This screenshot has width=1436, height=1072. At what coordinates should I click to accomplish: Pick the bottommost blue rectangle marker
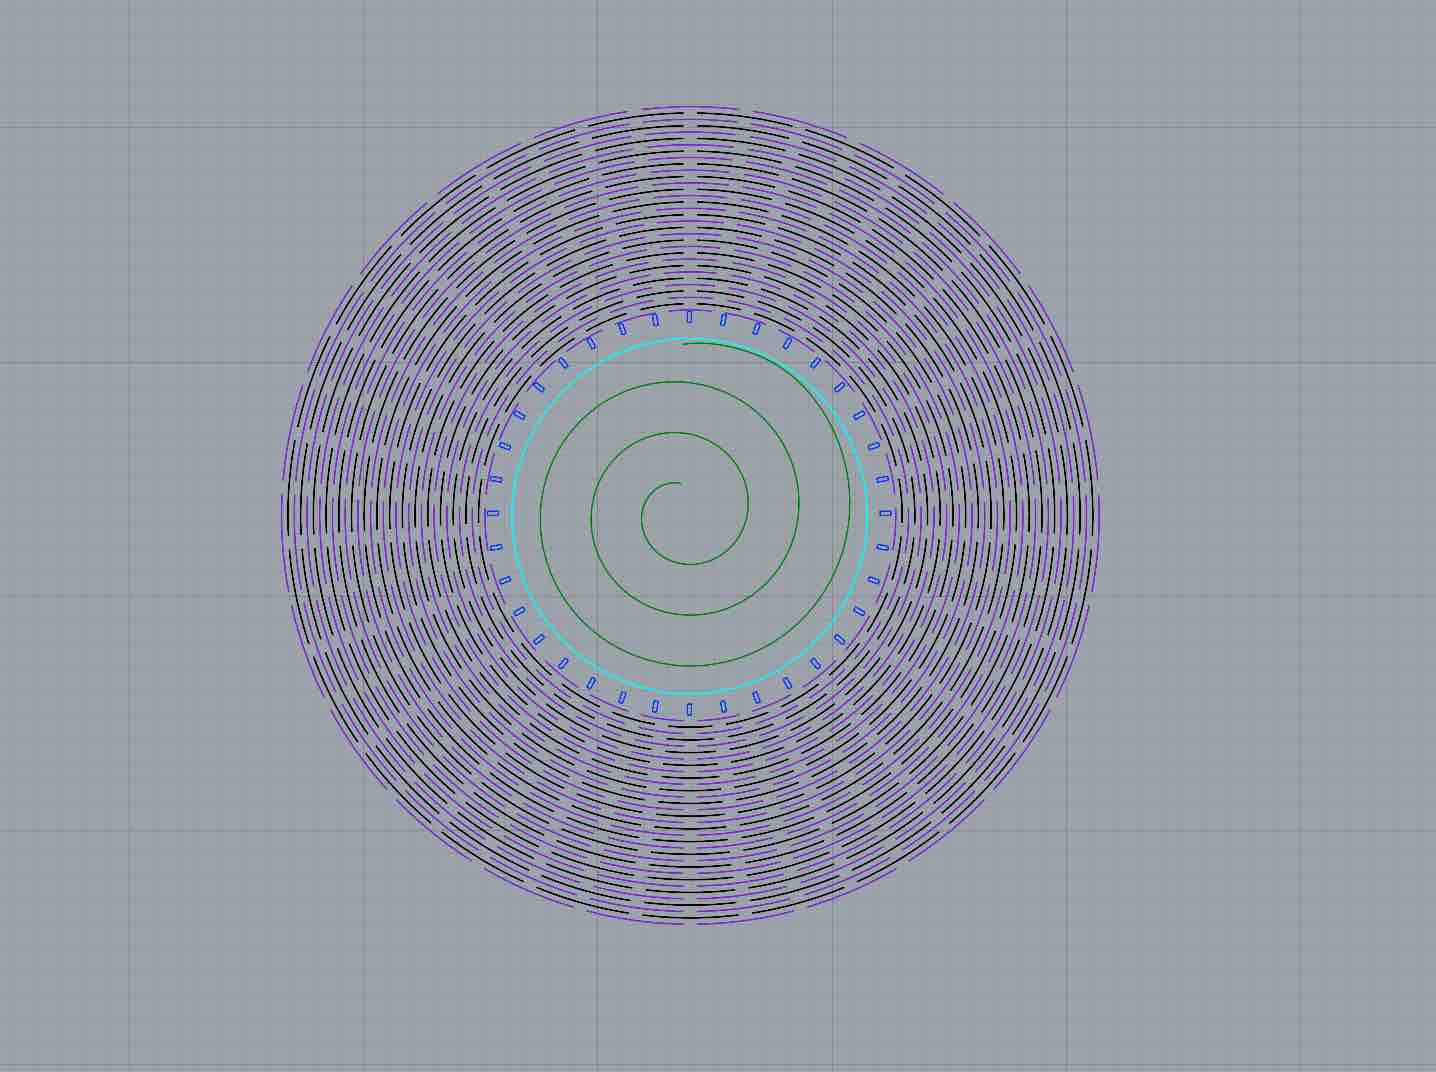pos(689,710)
